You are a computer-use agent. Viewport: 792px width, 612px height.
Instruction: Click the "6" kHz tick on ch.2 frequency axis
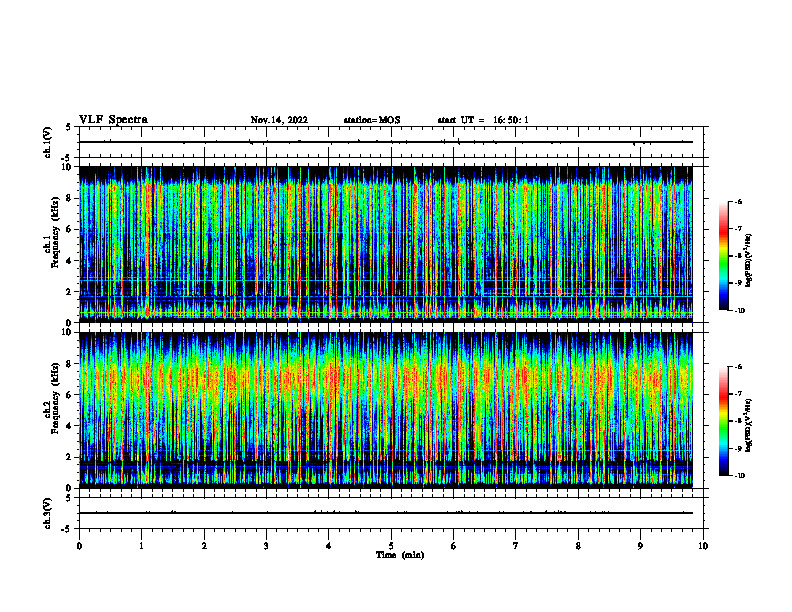pyautogui.click(x=70, y=395)
